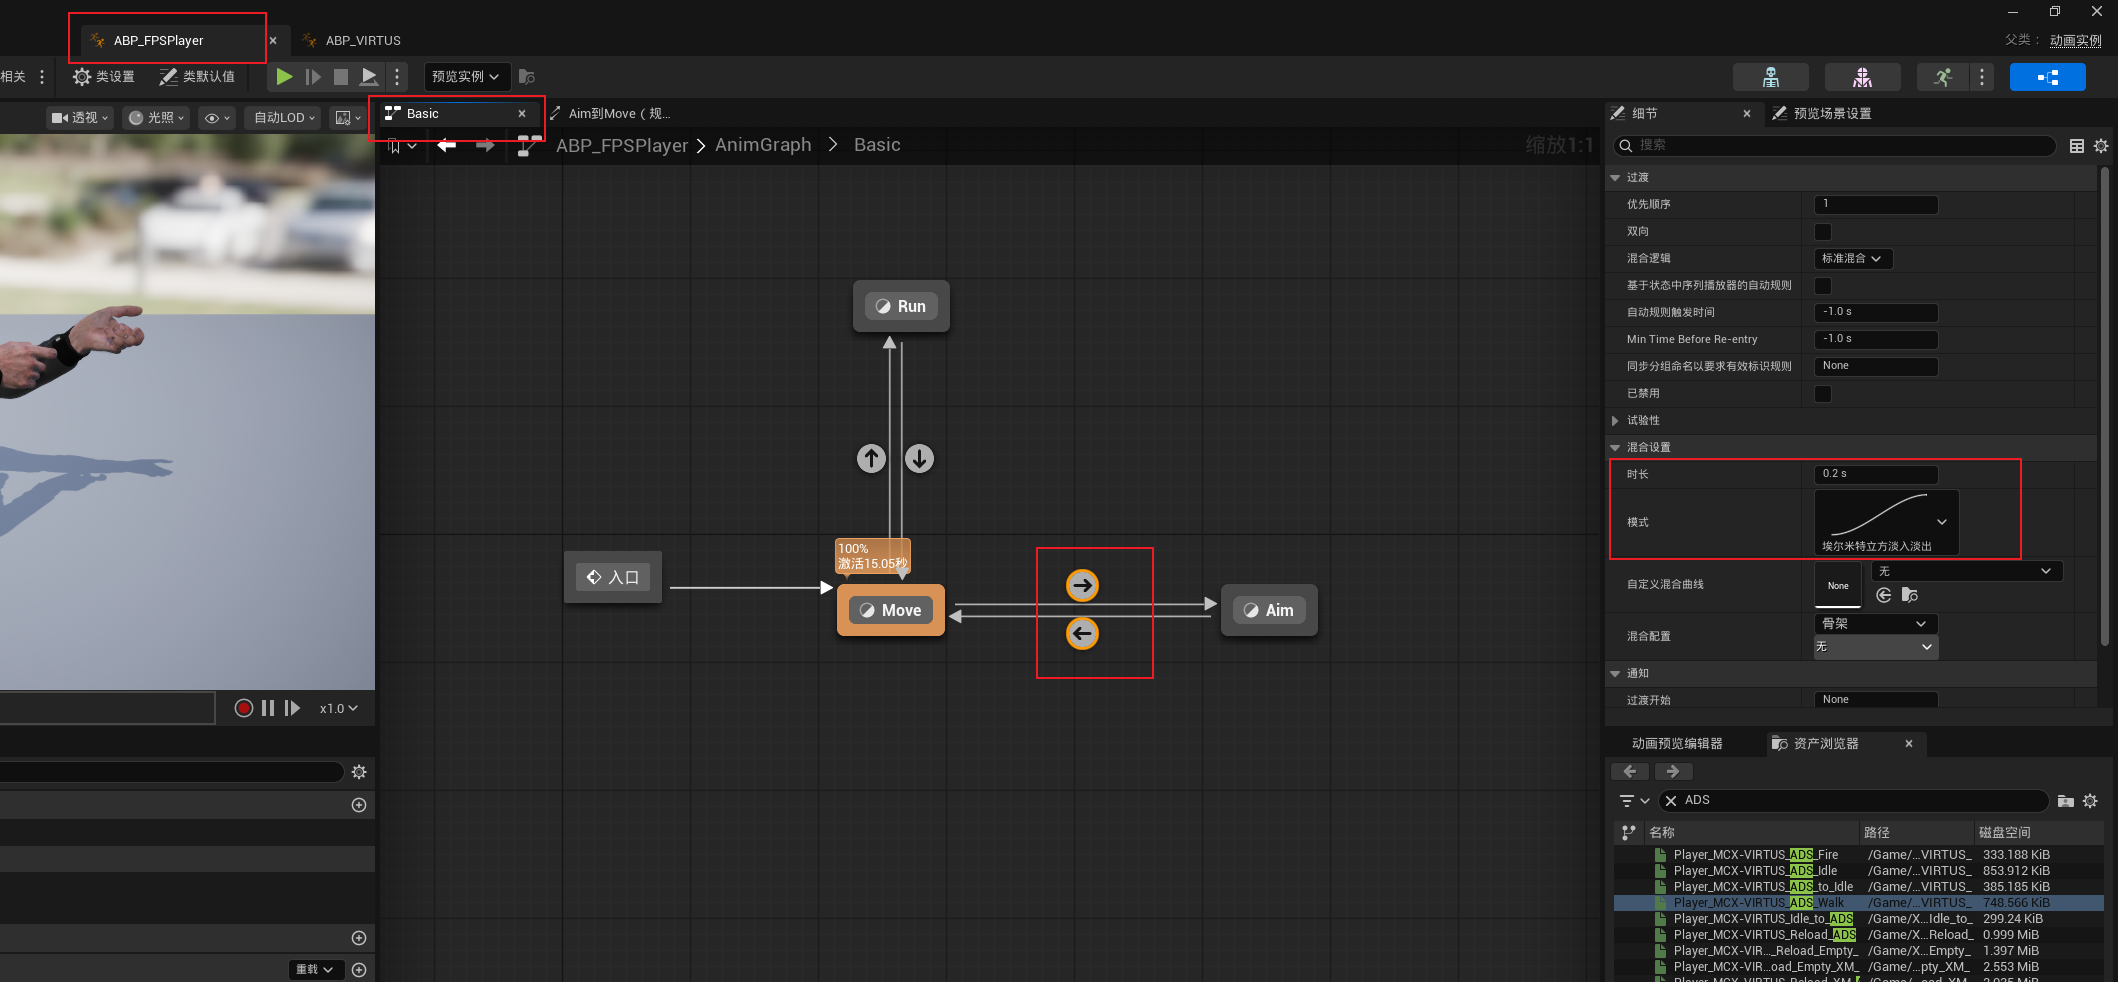
Task: Select the Aim state node
Action: [x=1269, y=610]
